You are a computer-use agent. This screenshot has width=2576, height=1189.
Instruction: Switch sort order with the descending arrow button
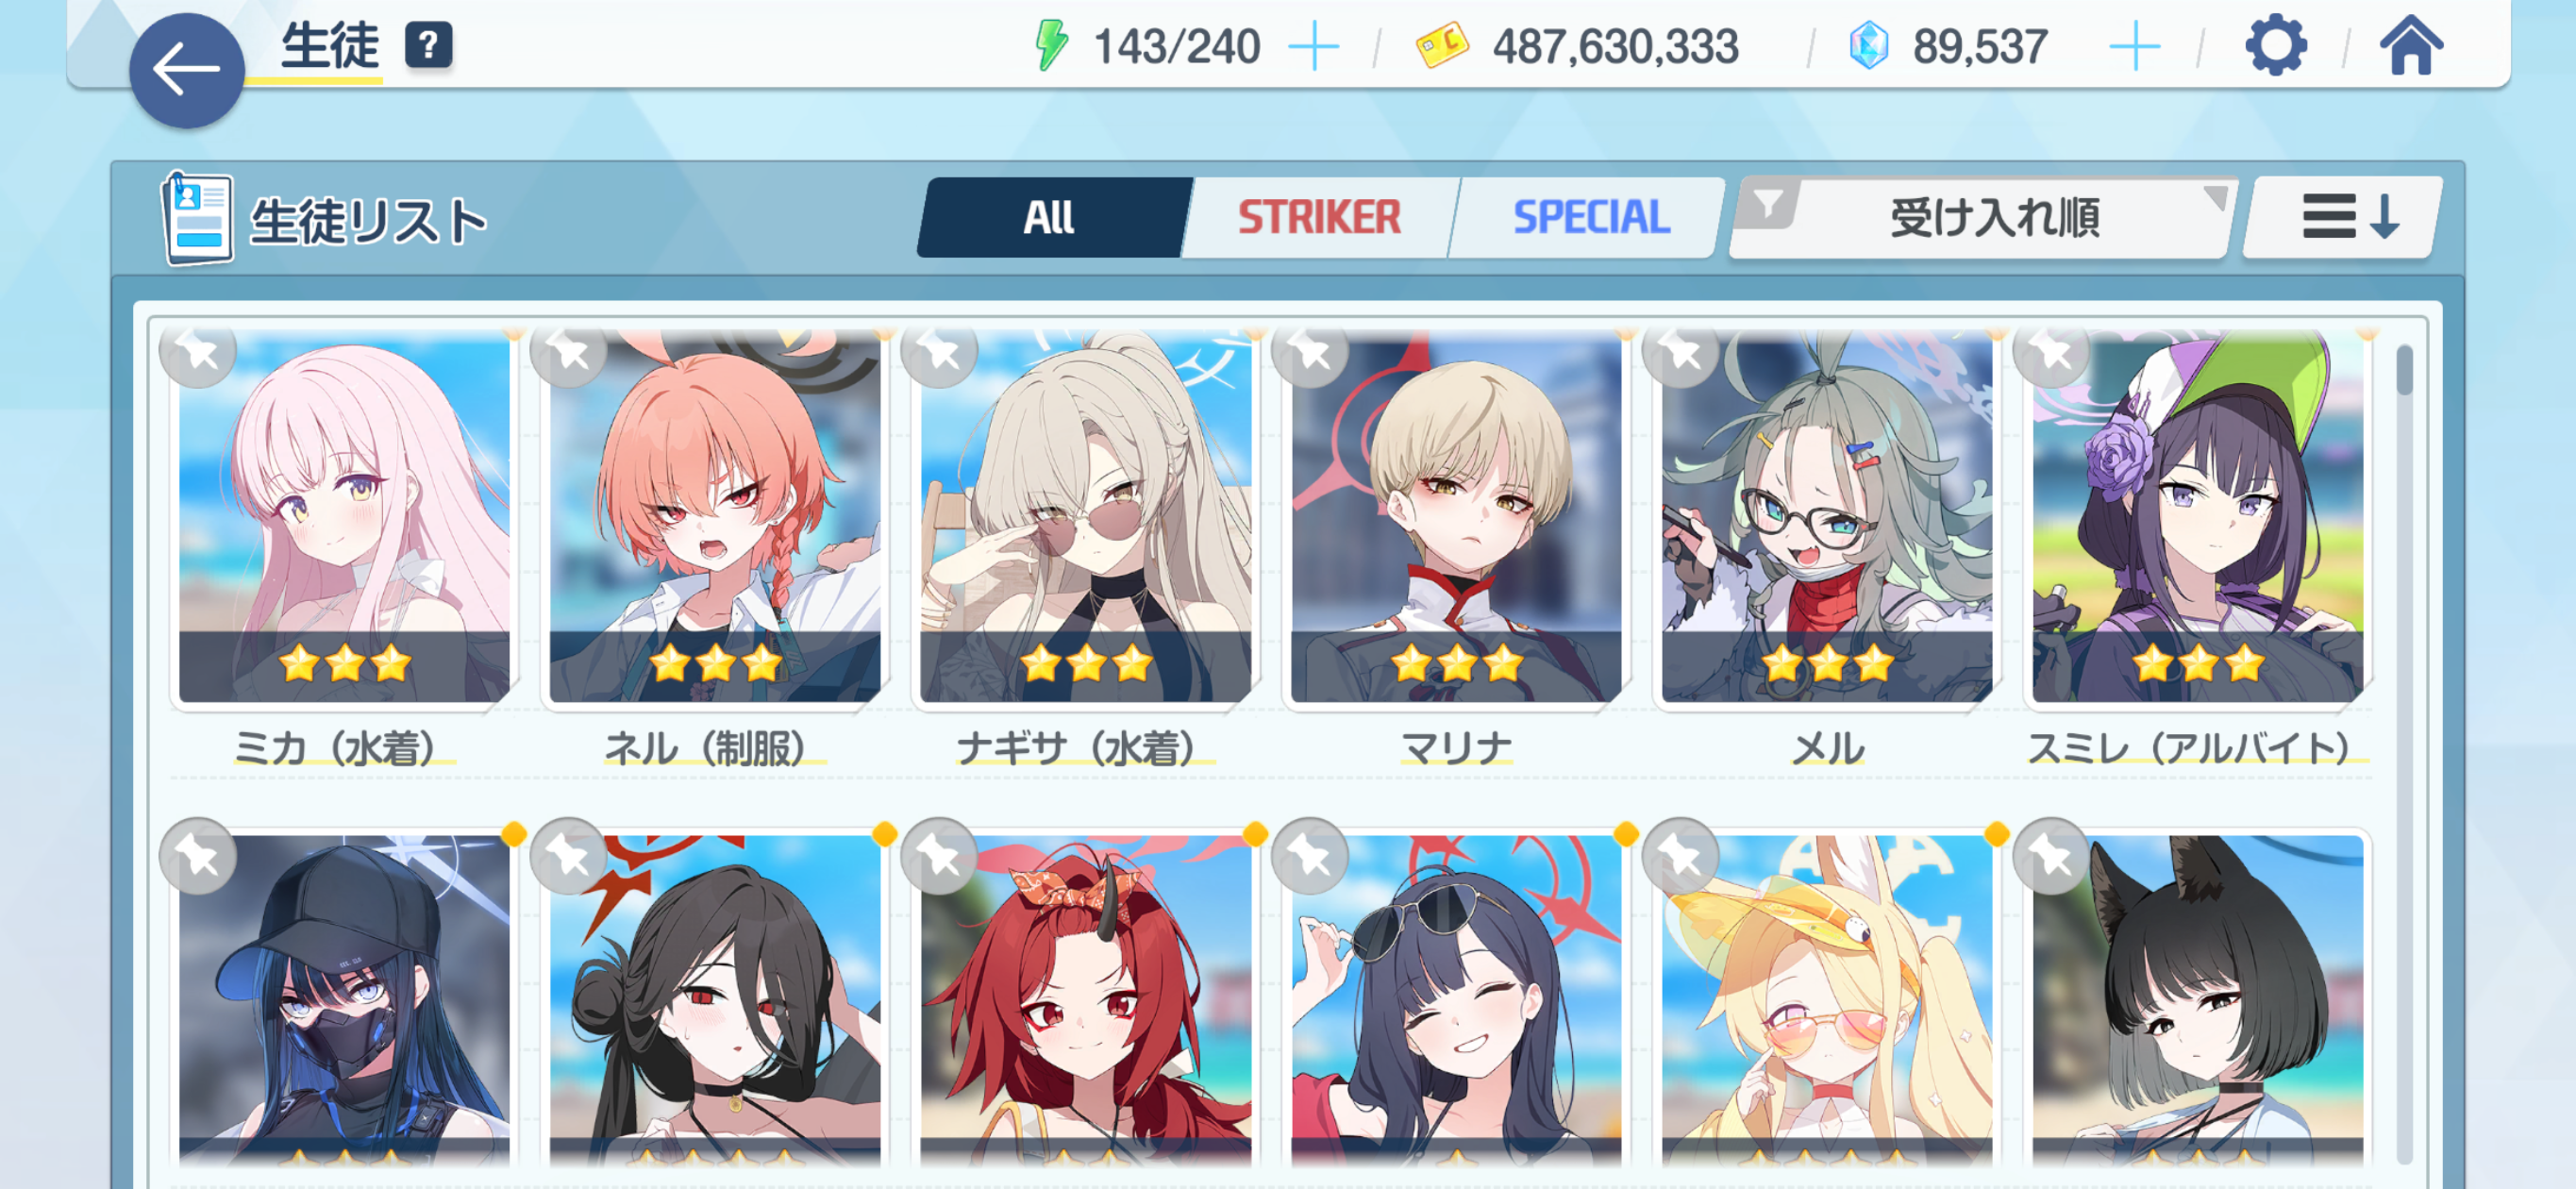[x=2342, y=218]
